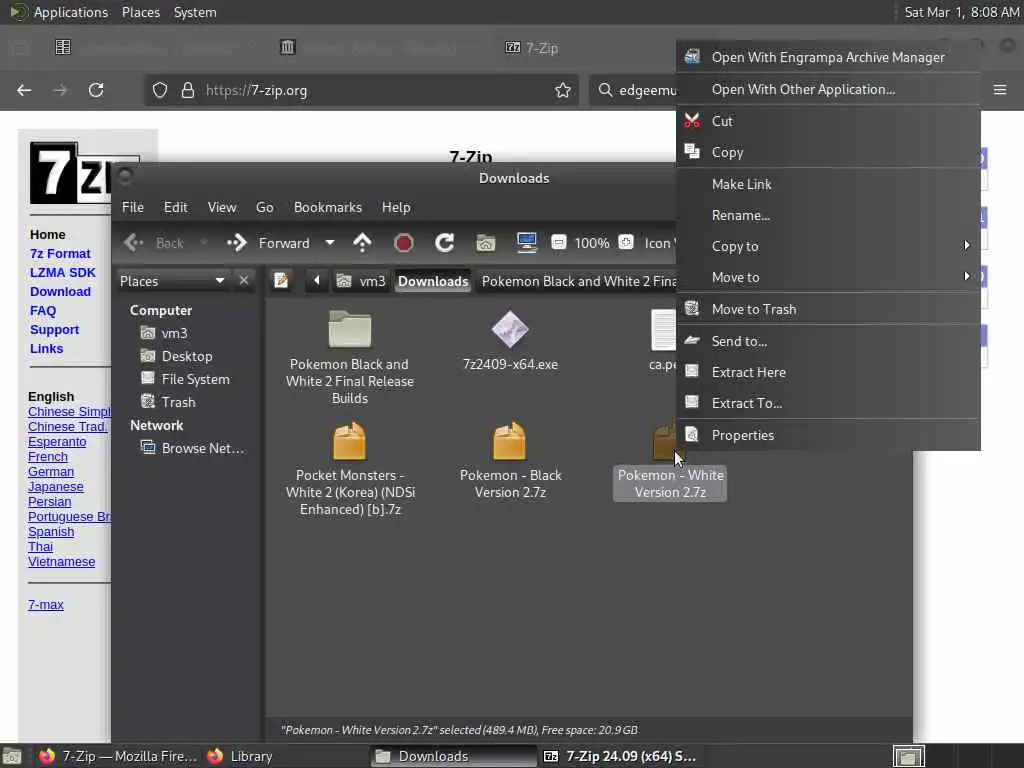Screen dimensions: 1024x768
Task: Expand the Move to submenu
Action: click(x=828, y=278)
